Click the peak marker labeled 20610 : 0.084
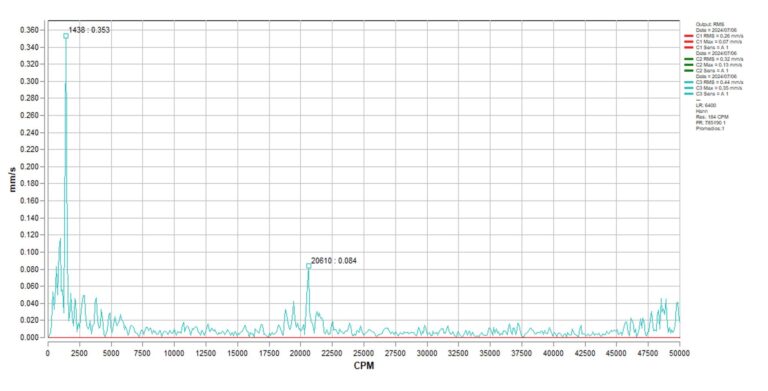This screenshot has height=391, width=768. [309, 266]
